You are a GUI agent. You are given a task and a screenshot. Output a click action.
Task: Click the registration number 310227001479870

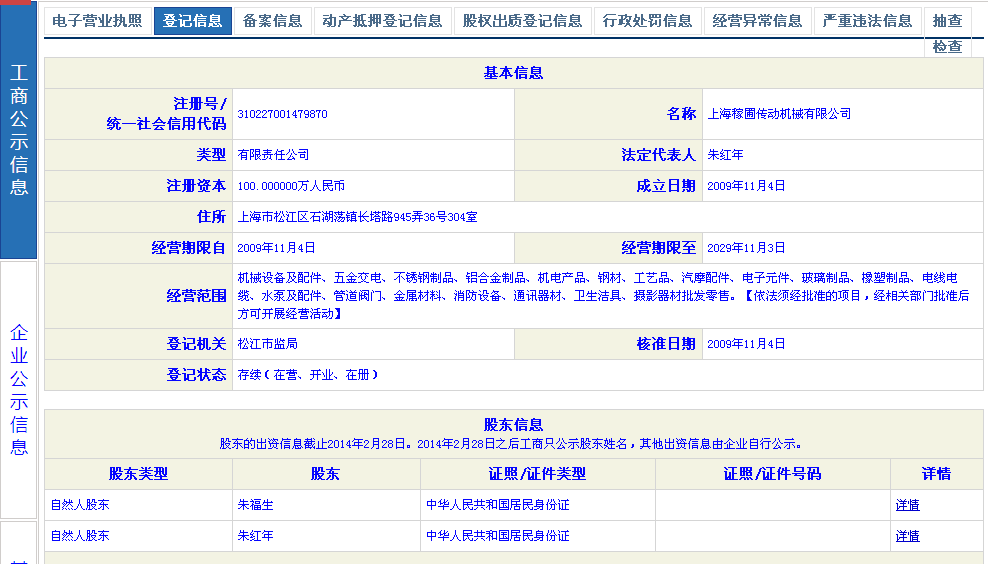[x=282, y=115]
